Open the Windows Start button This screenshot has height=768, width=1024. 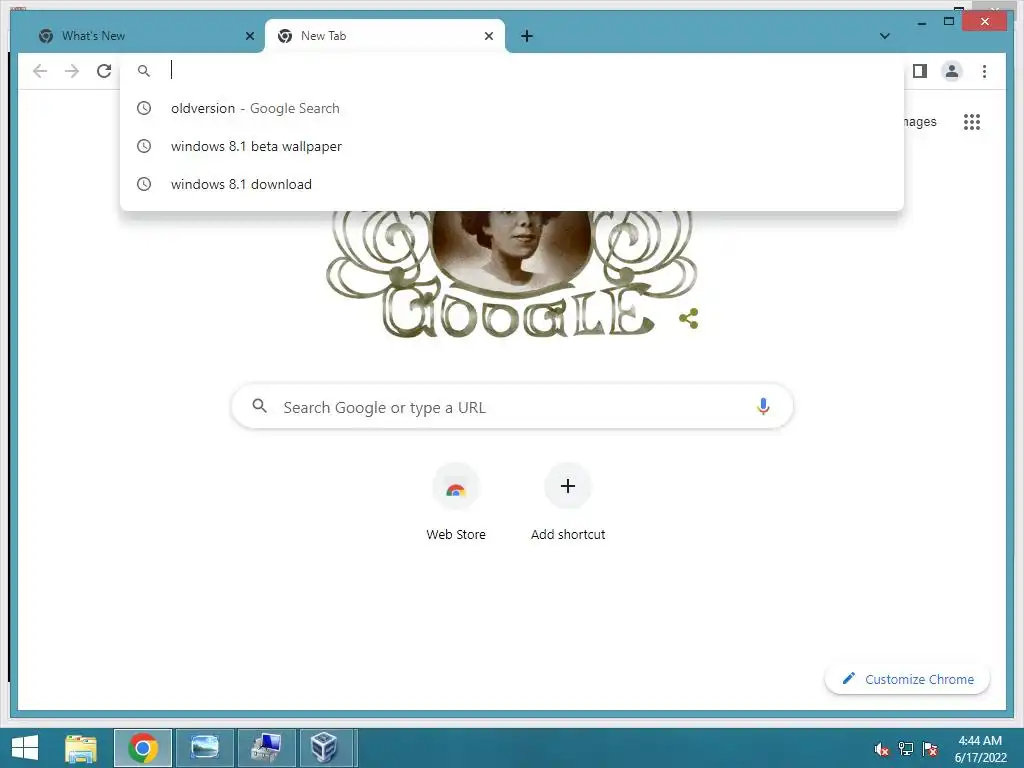(25, 748)
